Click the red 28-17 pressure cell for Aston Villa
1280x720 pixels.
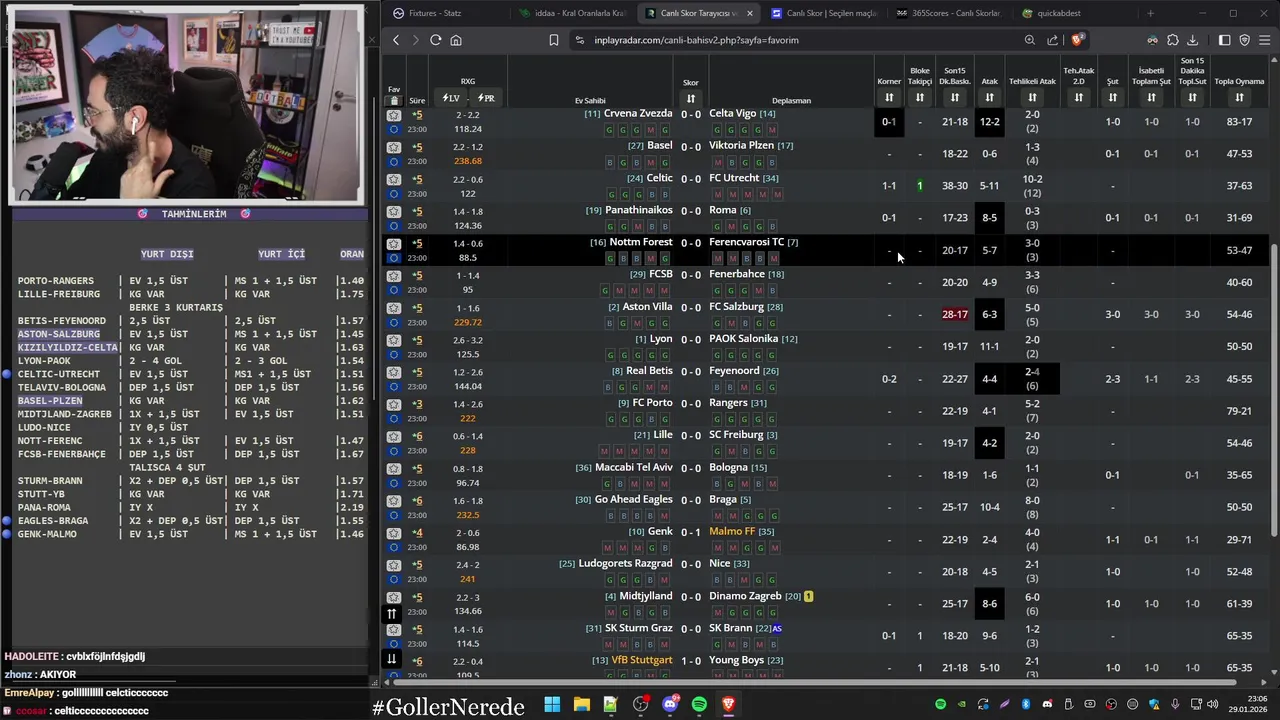coord(955,314)
